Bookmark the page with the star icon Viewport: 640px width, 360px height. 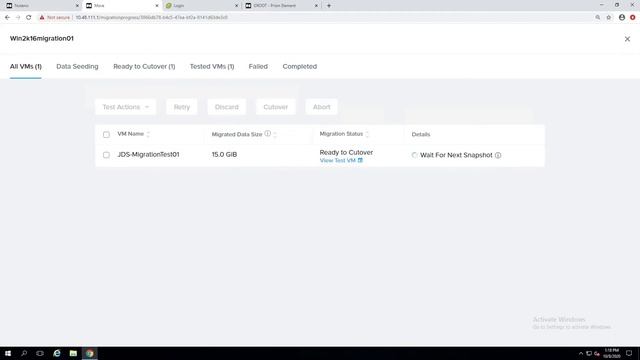[x=609, y=18]
